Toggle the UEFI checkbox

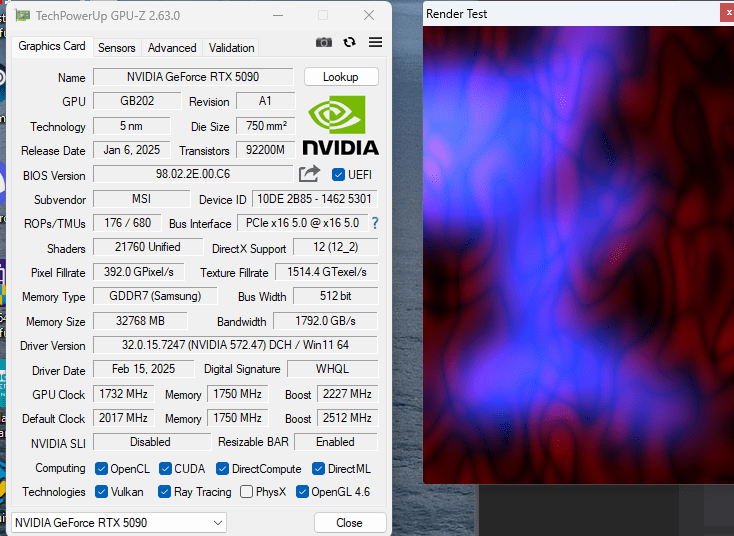[338, 175]
